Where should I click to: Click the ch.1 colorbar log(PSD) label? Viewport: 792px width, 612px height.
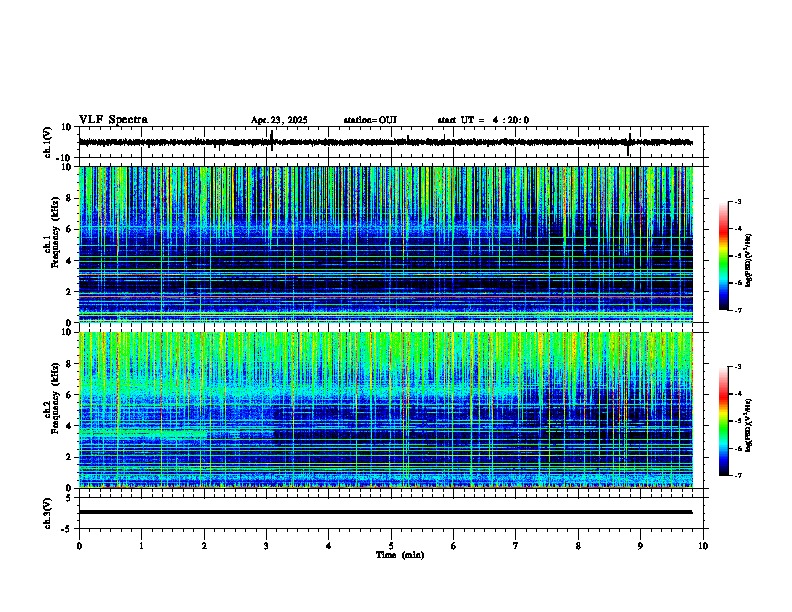tap(748, 261)
